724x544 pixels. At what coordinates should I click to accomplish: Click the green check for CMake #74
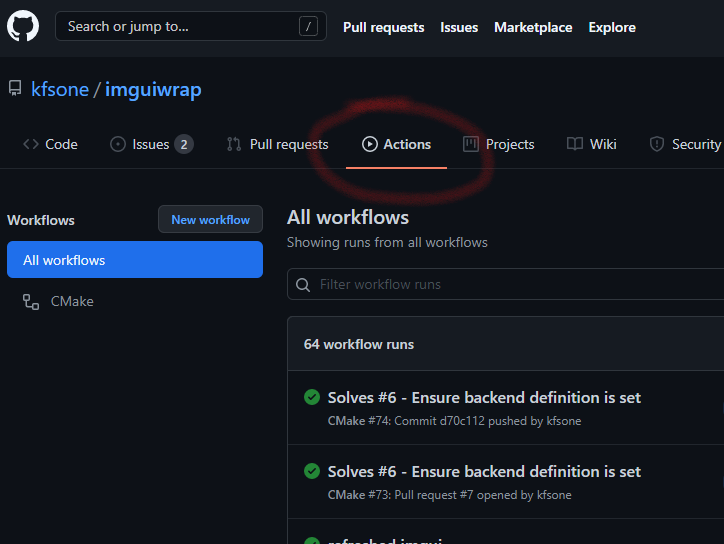pos(312,397)
